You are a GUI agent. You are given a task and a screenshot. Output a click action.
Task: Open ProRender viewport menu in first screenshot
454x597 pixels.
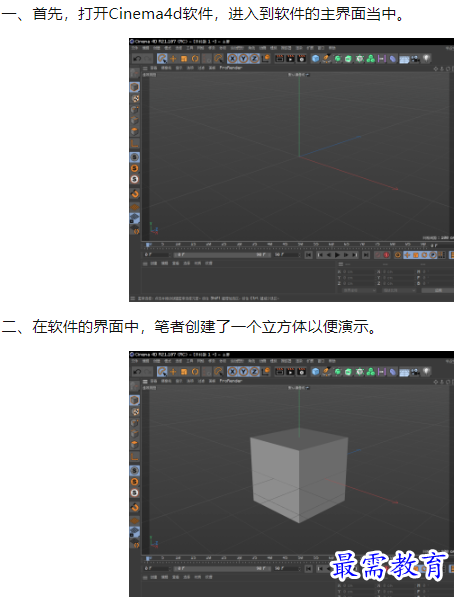(x=231, y=67)
